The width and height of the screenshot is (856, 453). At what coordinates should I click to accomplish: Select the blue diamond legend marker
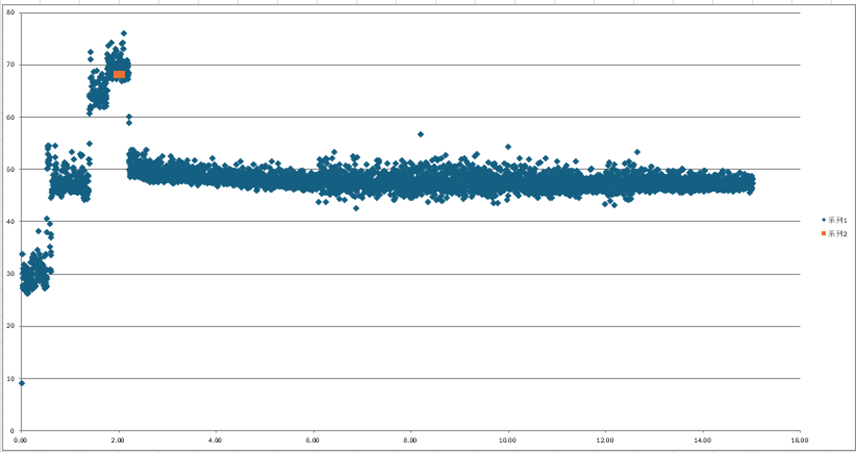pos(823,220)
